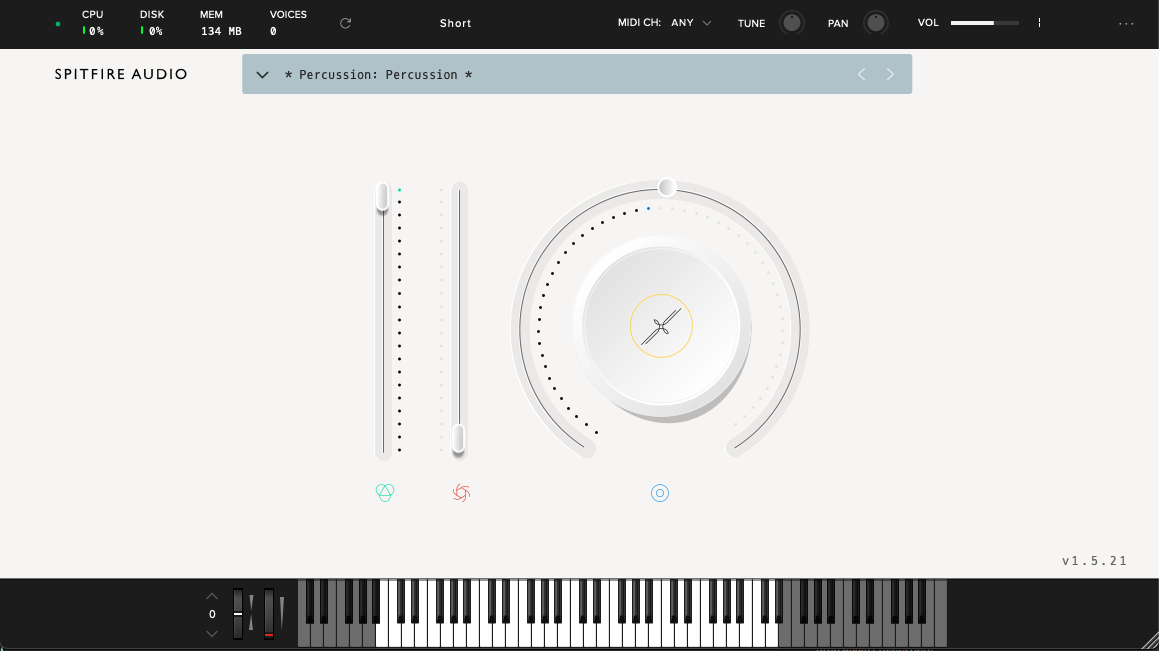
Task: Click the red dynamics swirl icon
Action: click(x=460, y=492)
